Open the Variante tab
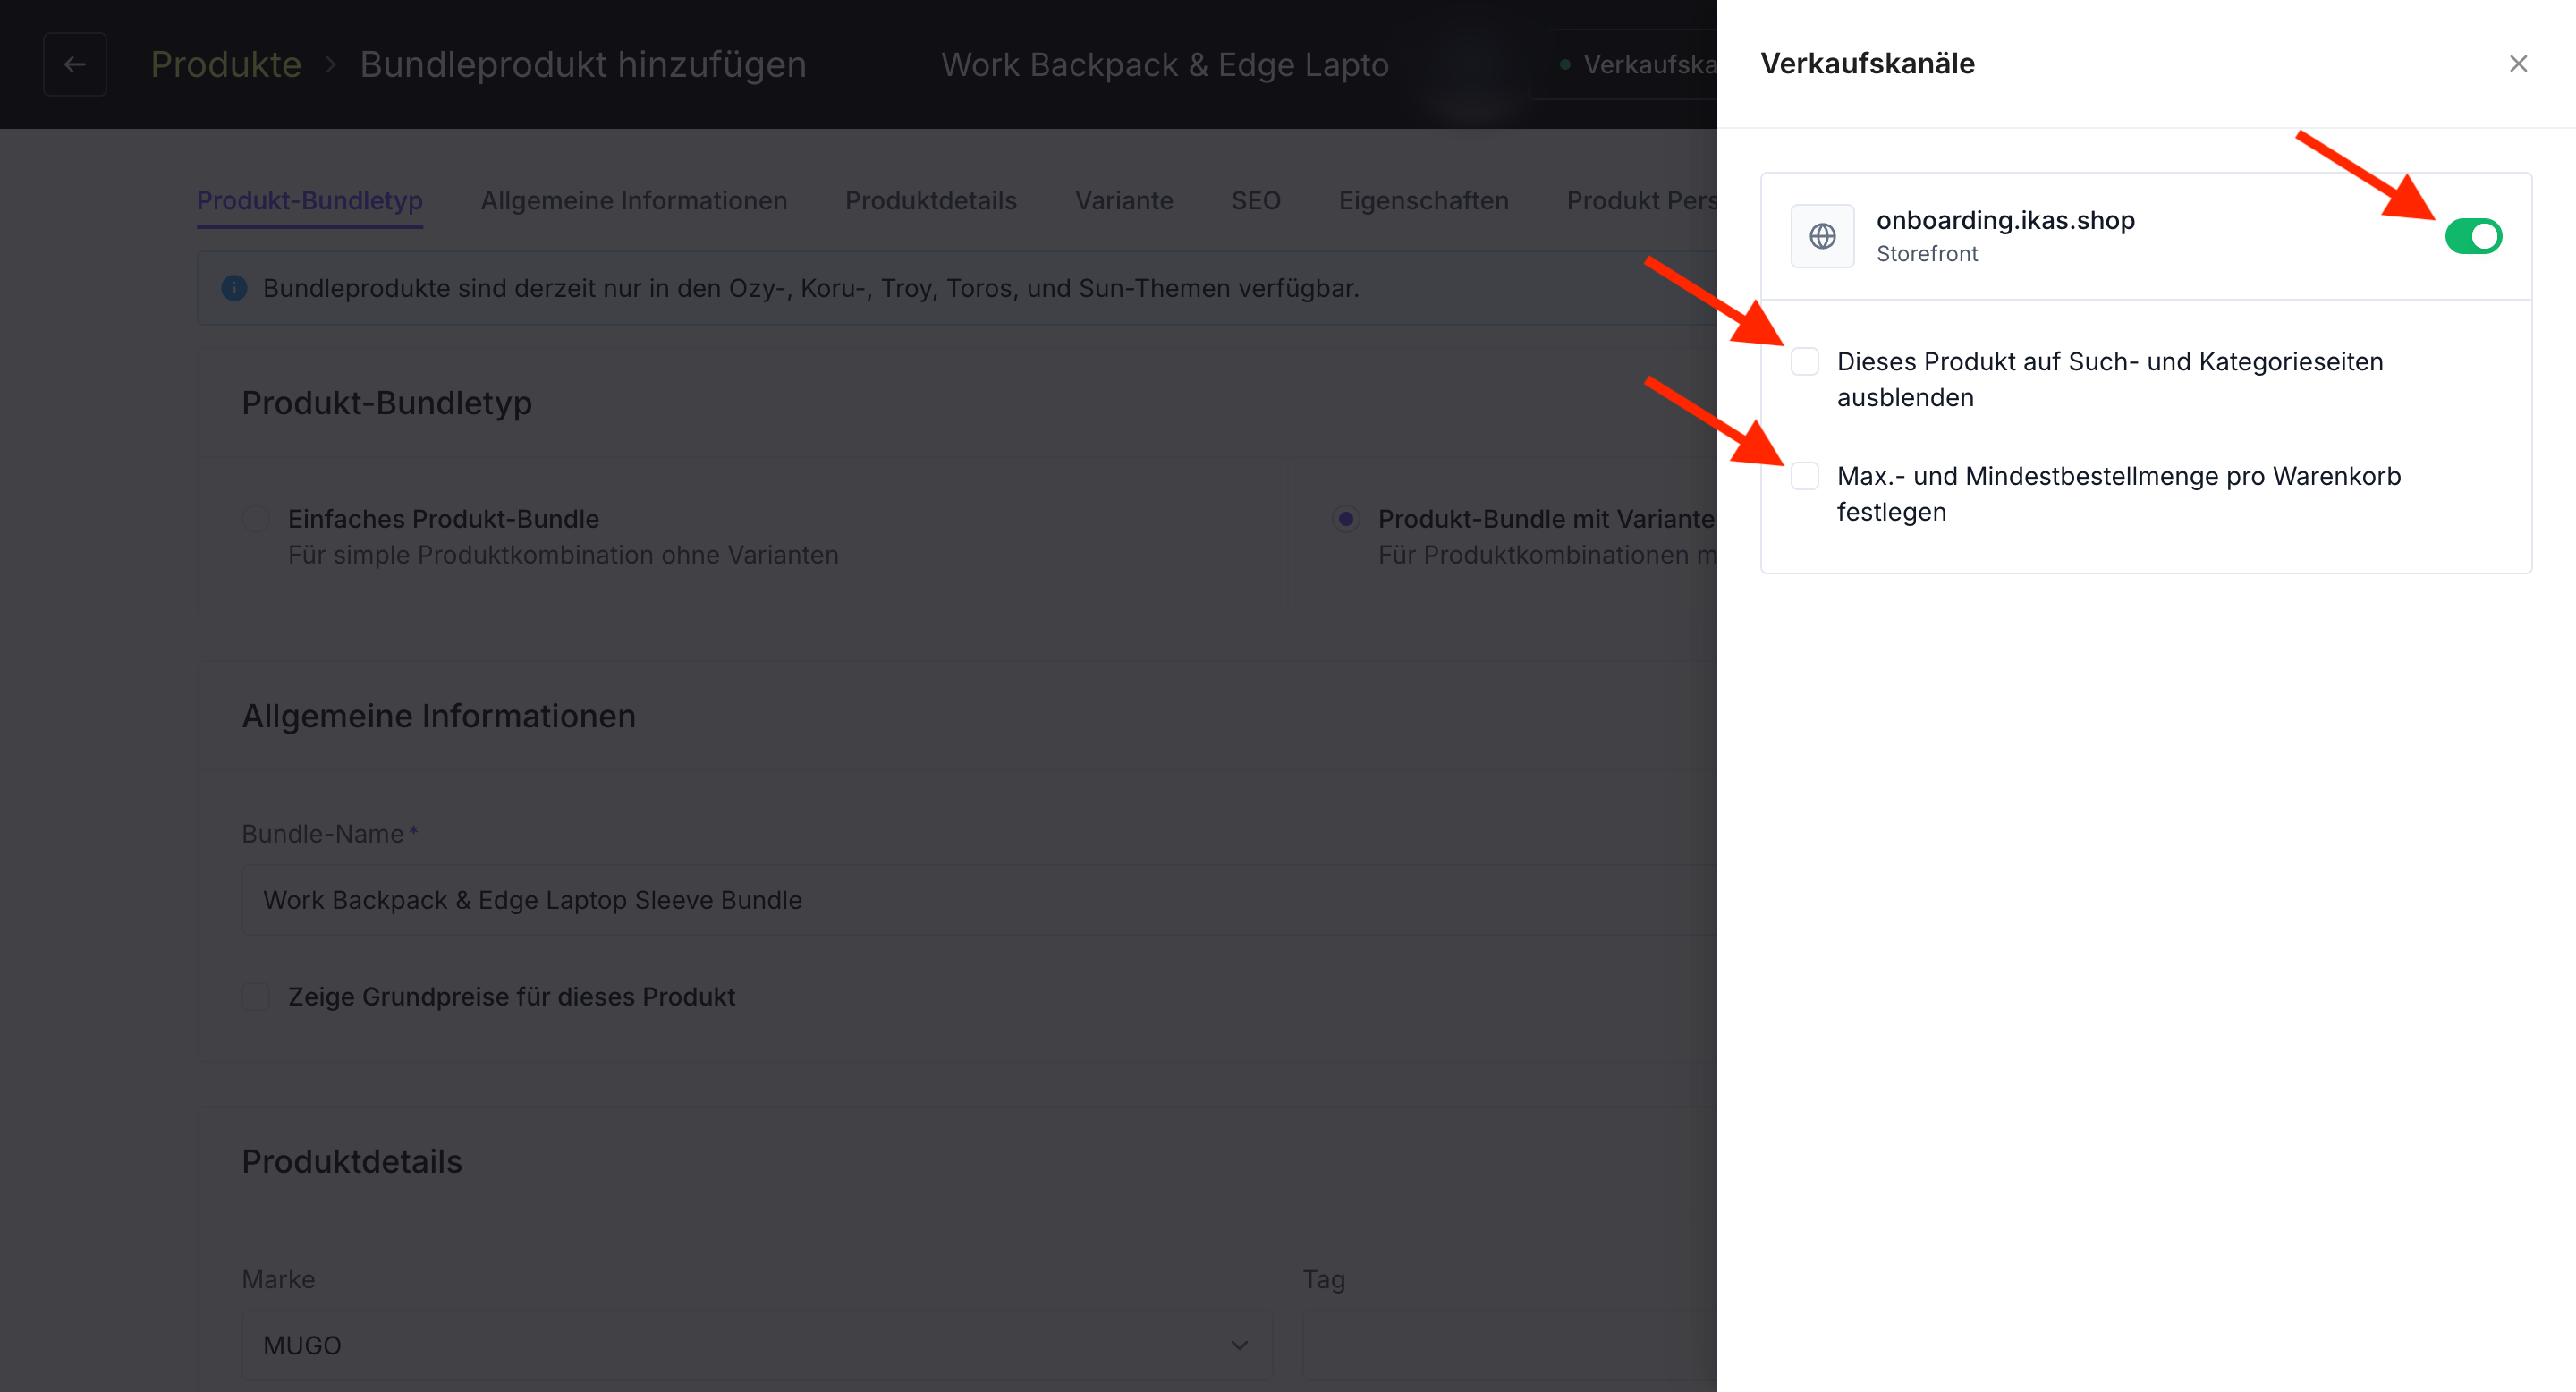Image resolution: width=2576 pixels, height=1392 pixels. [x=1124, y=201]
